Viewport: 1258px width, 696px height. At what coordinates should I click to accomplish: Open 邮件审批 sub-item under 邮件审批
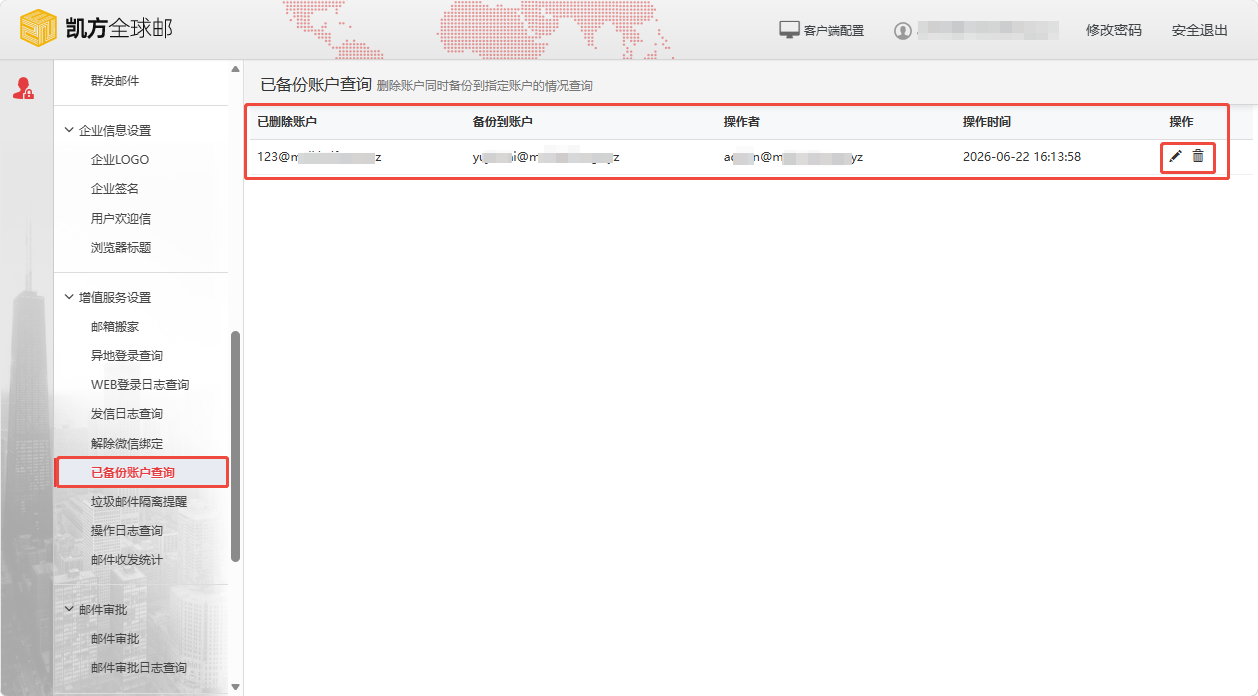click(115, 638)
